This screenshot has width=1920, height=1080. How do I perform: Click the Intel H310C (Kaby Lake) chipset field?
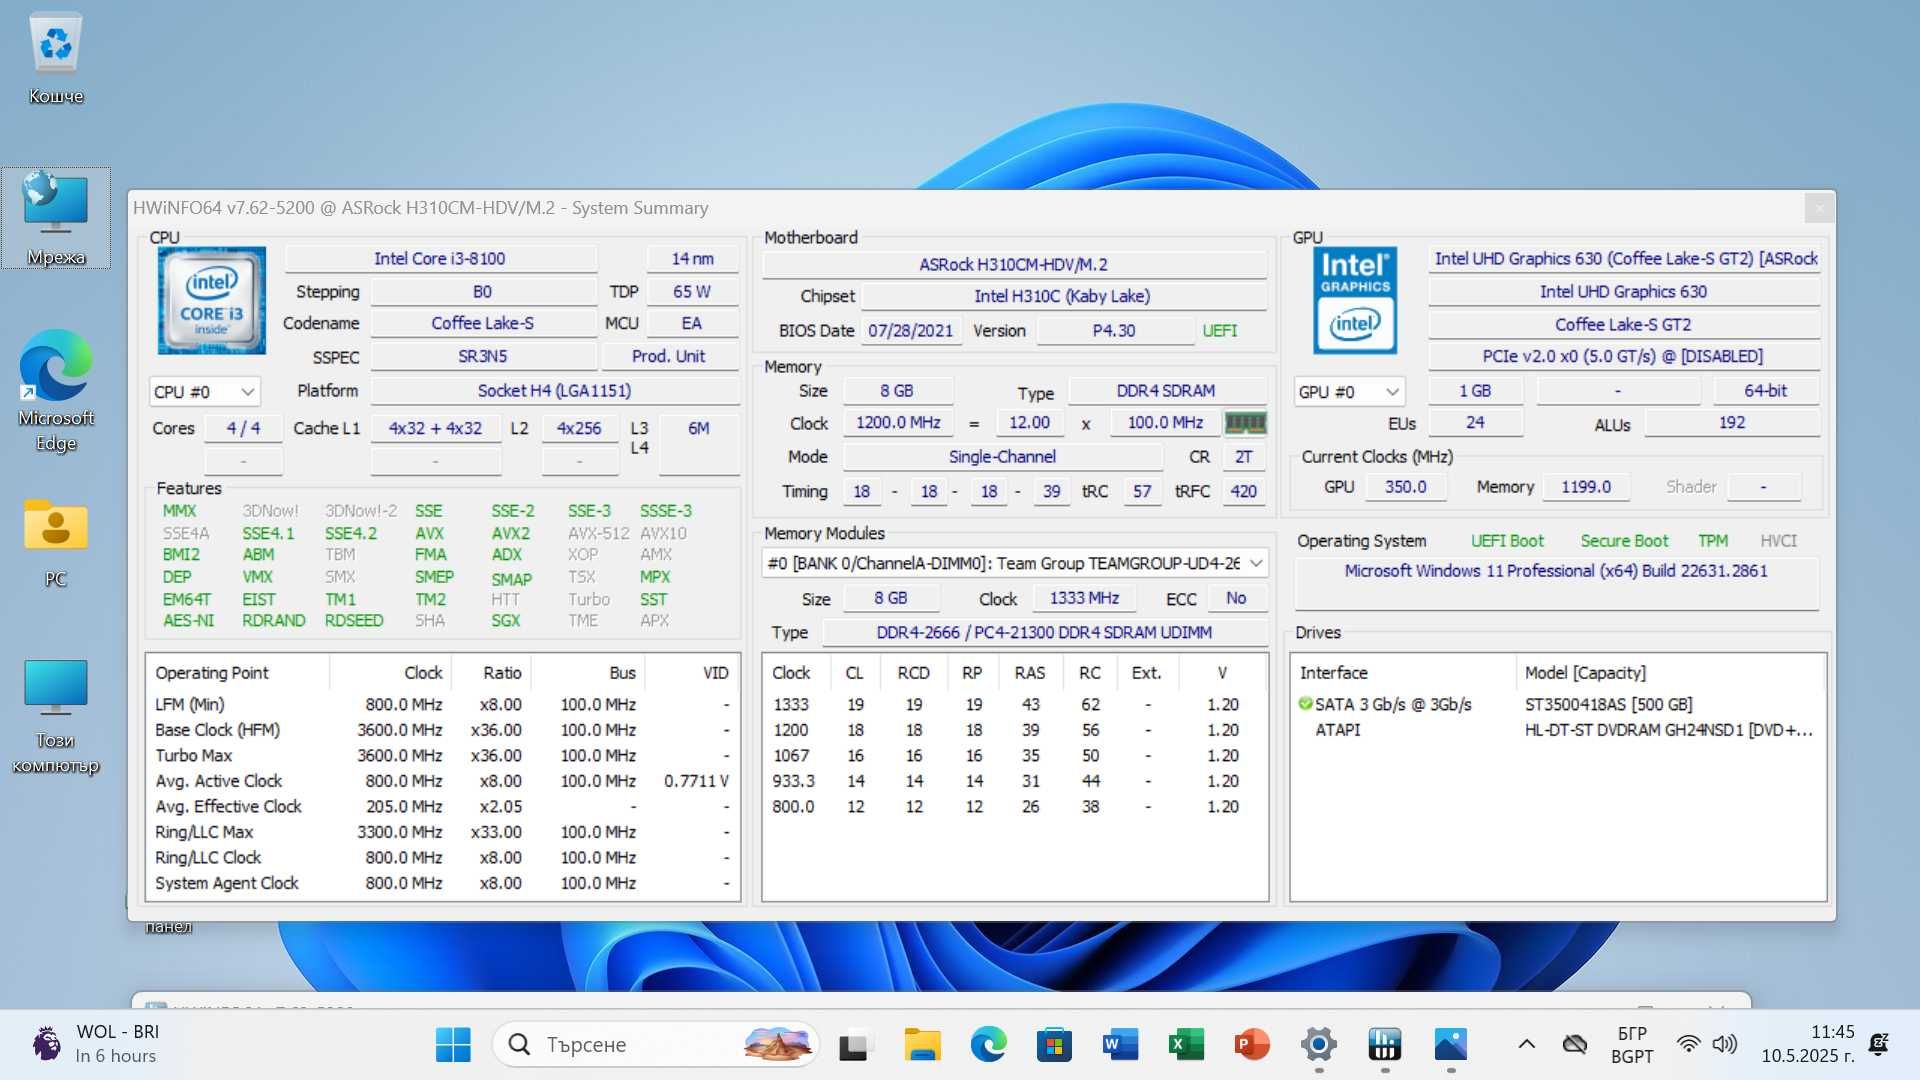[x=1063, y=296]
